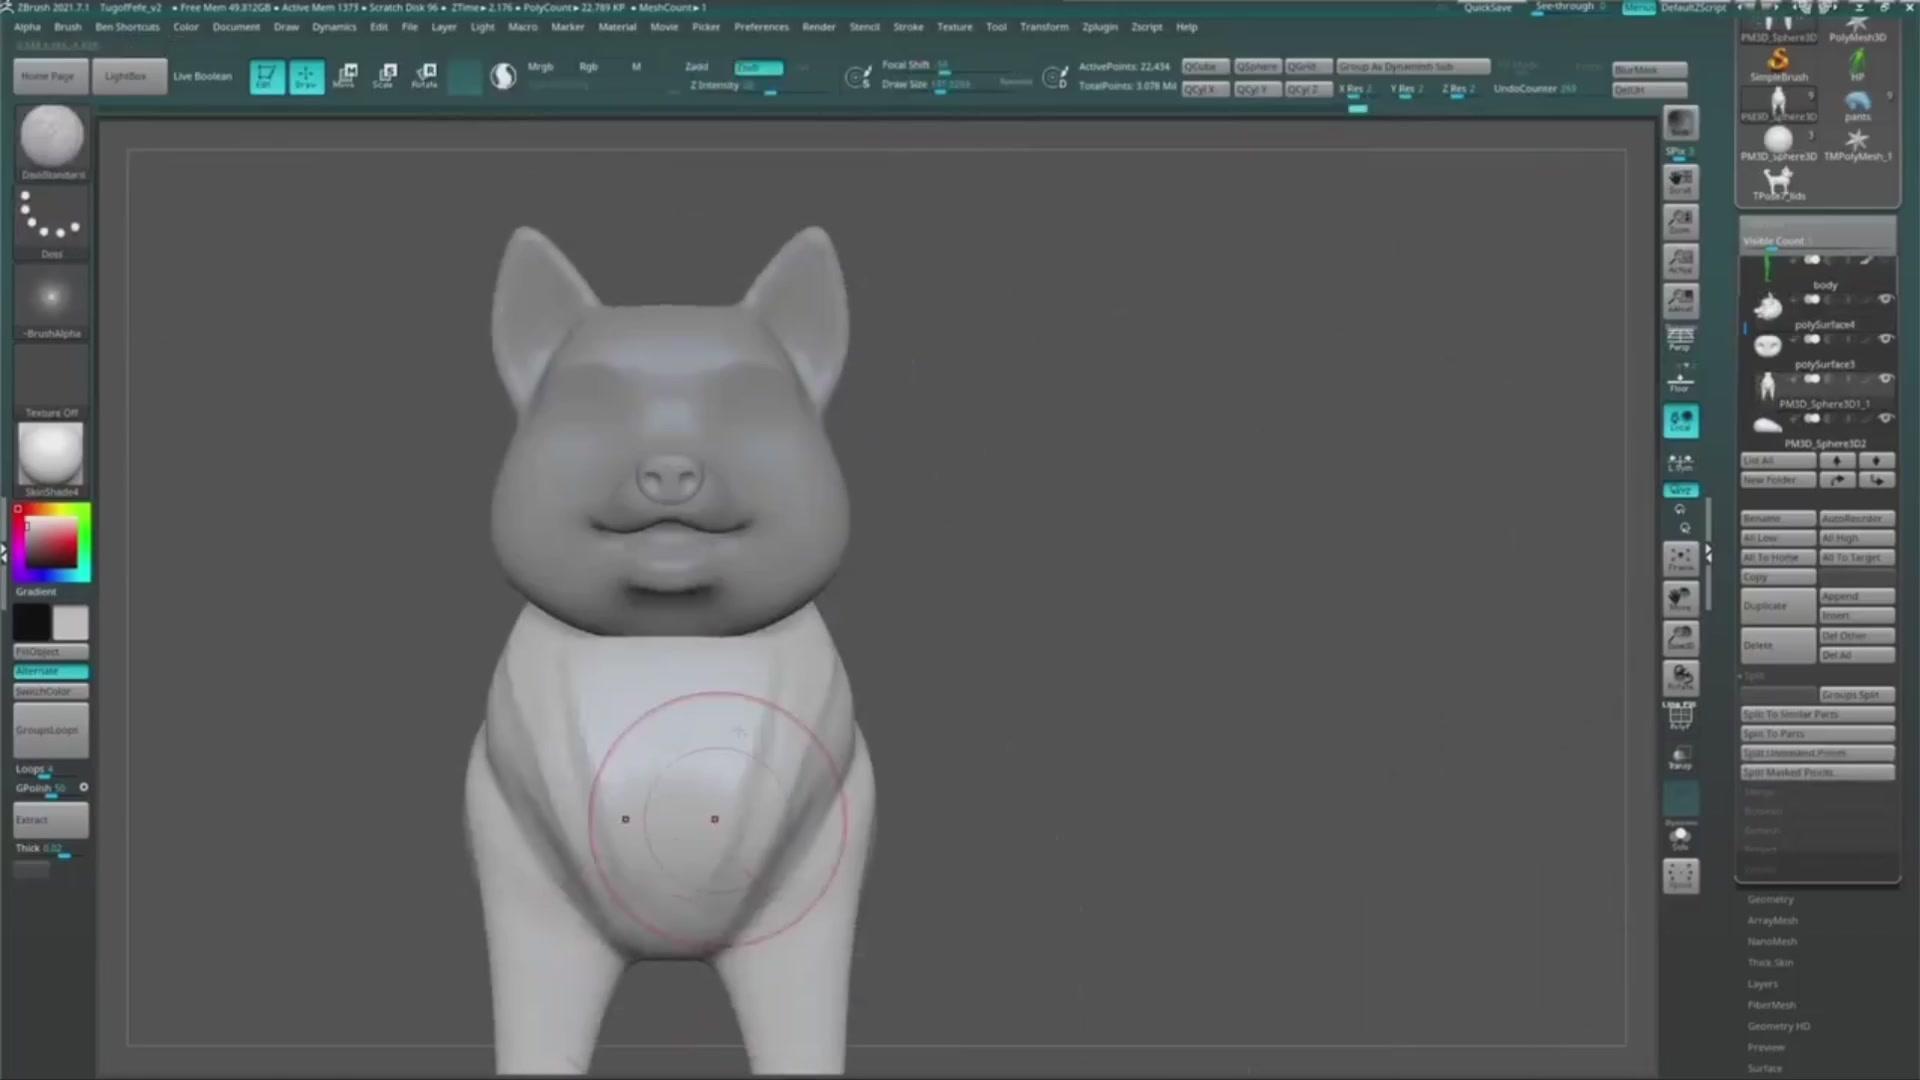
Task: Click the Frame view icon
Action: [x=1680, y=559]
